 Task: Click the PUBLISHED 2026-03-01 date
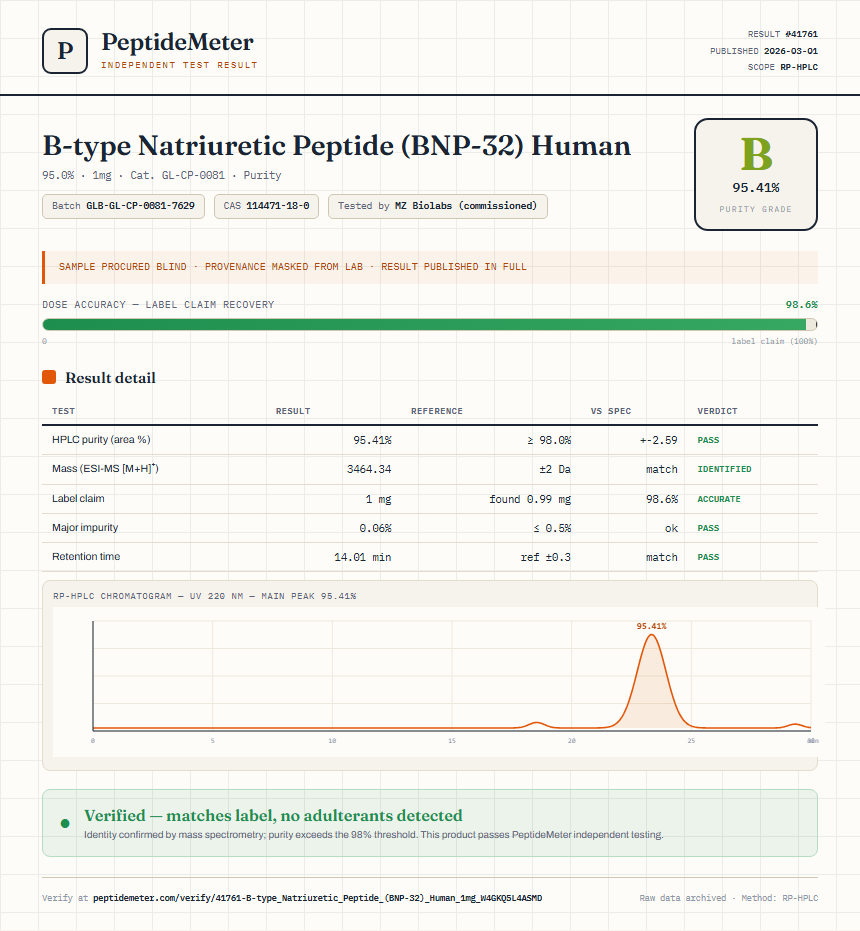tap(764, 51)
